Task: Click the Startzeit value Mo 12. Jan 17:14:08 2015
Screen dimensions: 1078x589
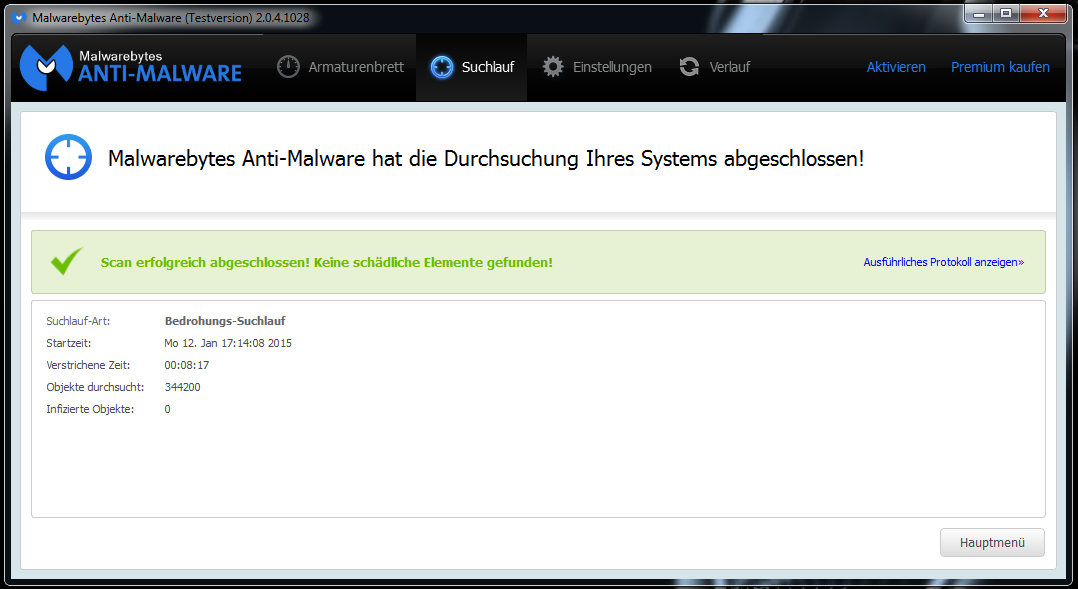Action: pos(228,343)
